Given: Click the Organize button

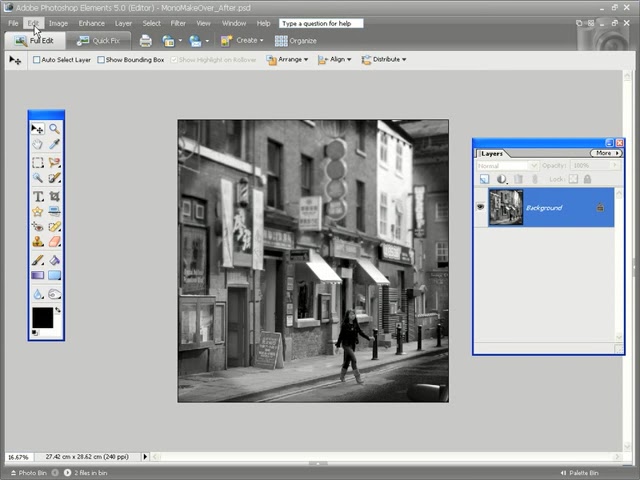Looking at the screenshot, I should coord(296,41).
